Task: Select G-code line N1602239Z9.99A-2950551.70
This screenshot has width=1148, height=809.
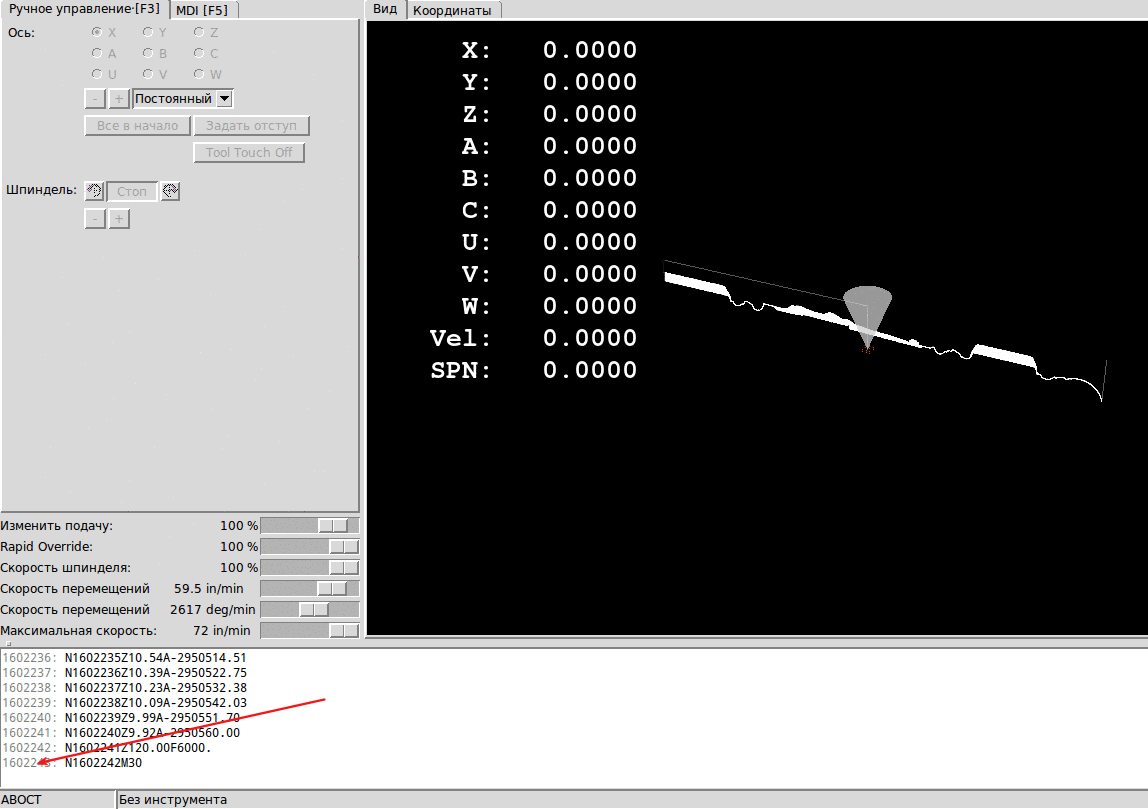Action: (152, 717)
